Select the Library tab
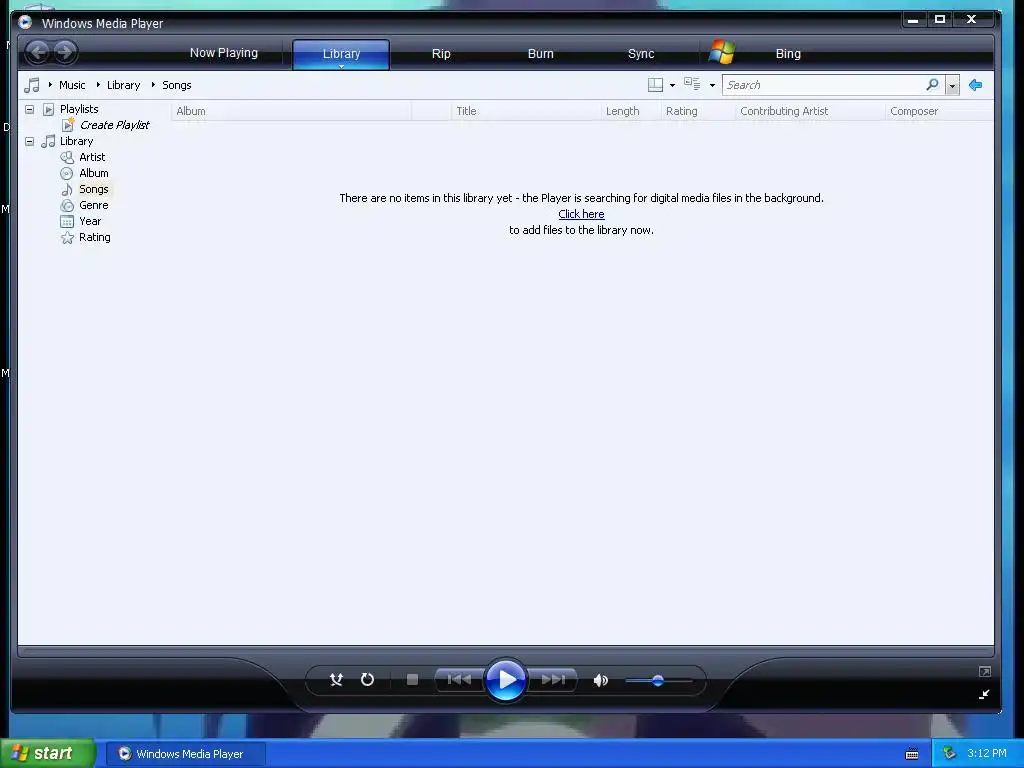This screenshot has height=768, width=1024. pos(341,54)
